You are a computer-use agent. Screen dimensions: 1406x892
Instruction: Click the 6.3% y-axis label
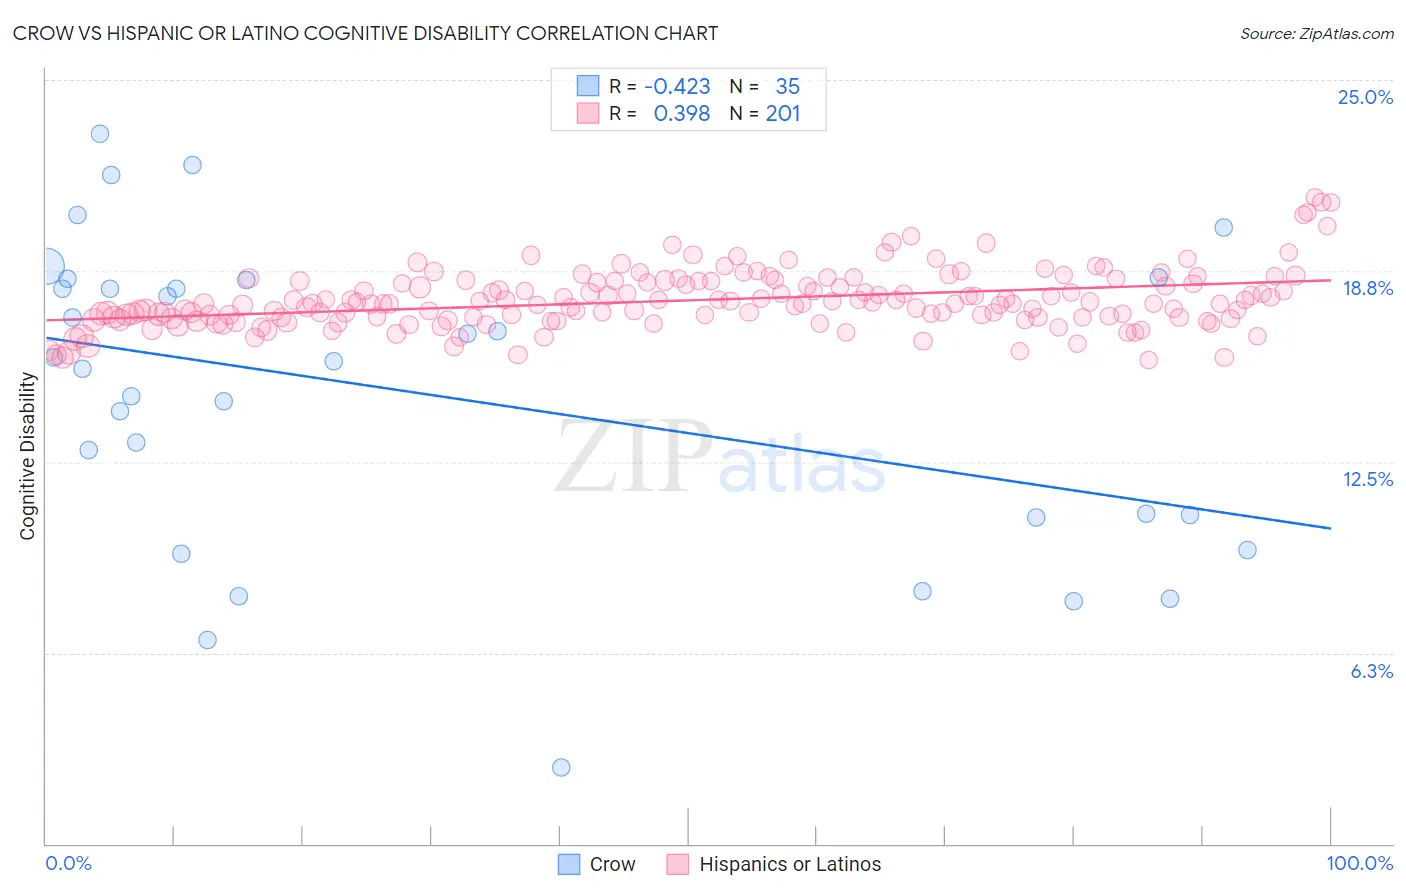[x=1372, y=671]
